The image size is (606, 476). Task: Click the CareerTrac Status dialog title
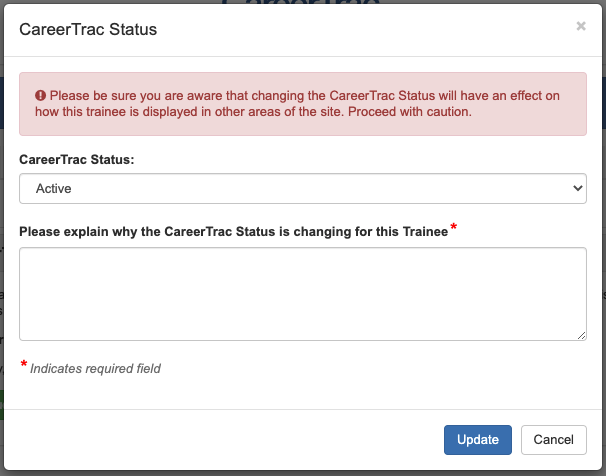88,30
